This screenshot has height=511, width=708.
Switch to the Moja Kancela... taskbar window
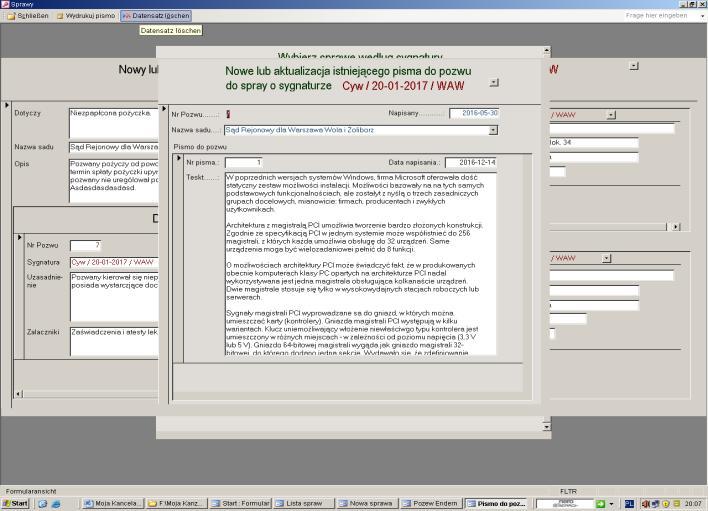(113, 503)
